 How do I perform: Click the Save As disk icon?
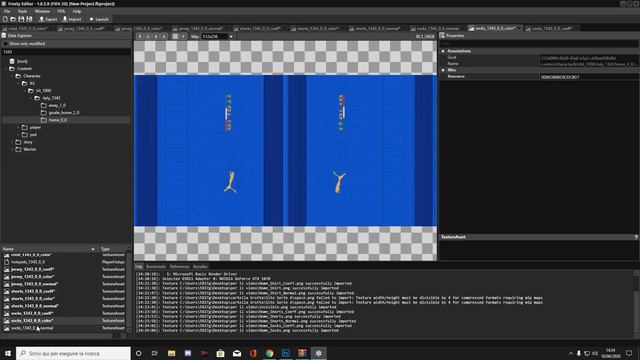[29, 19]
